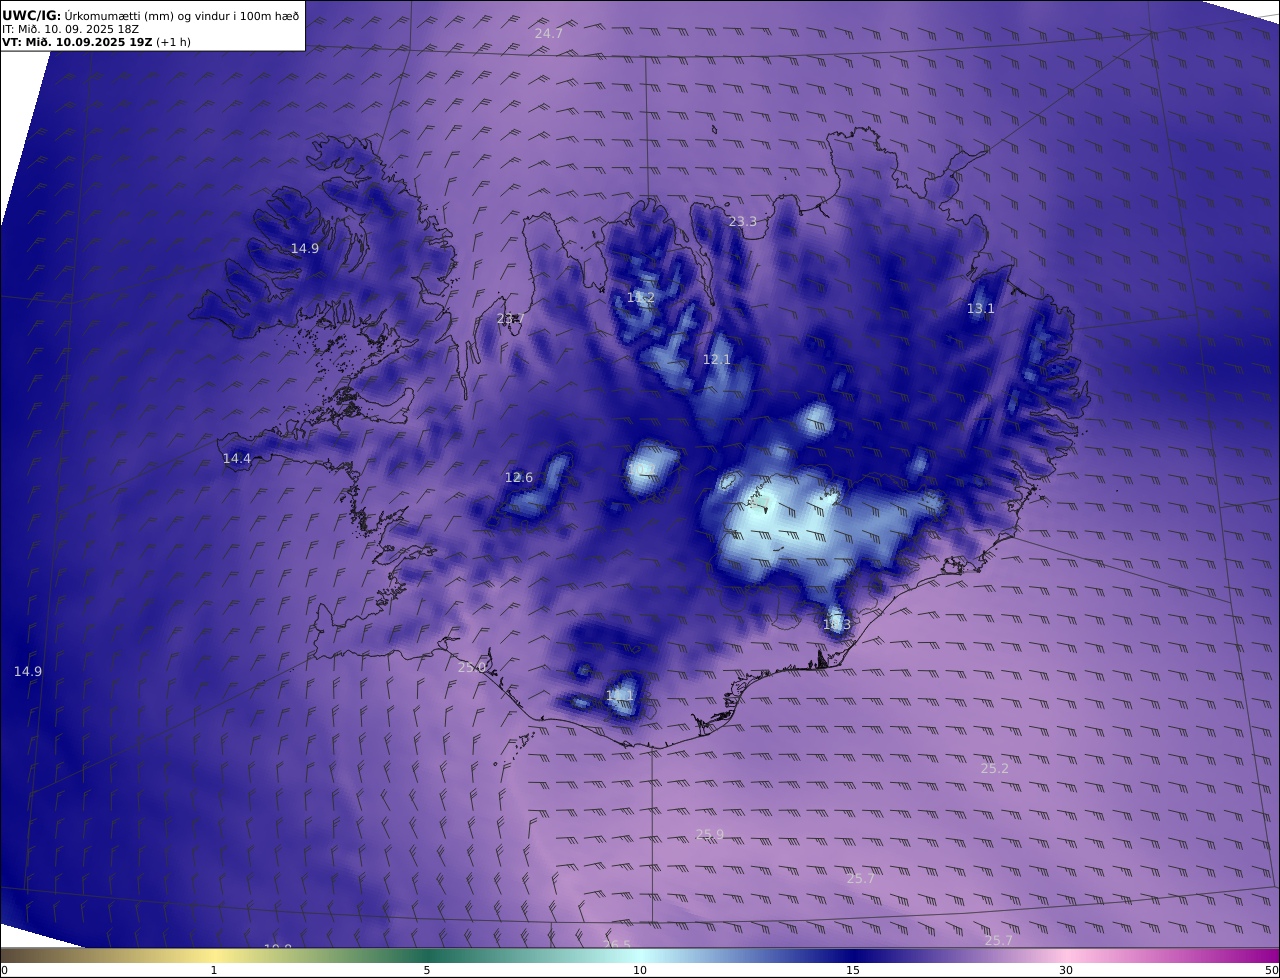
Task: Select the 25.0 value label
Action: [x=472, y=667]
